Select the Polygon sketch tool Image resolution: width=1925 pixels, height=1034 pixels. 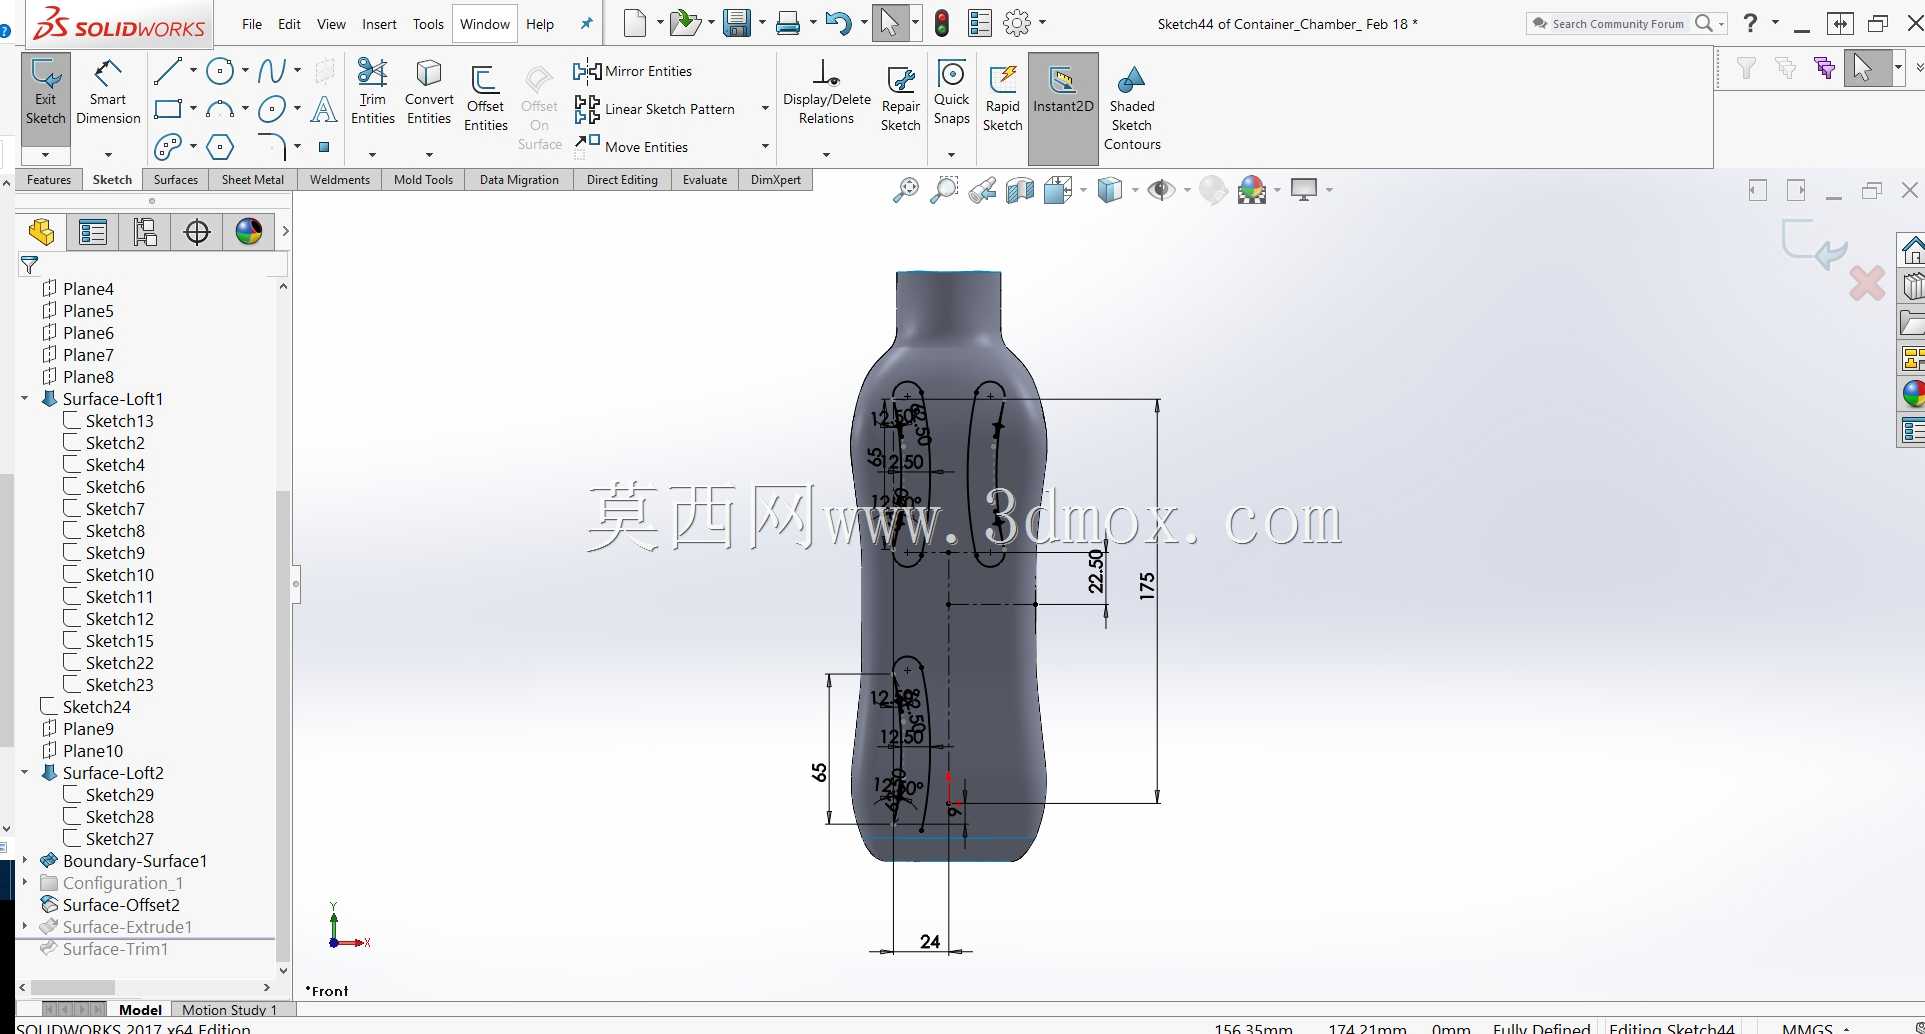point(220,147)
